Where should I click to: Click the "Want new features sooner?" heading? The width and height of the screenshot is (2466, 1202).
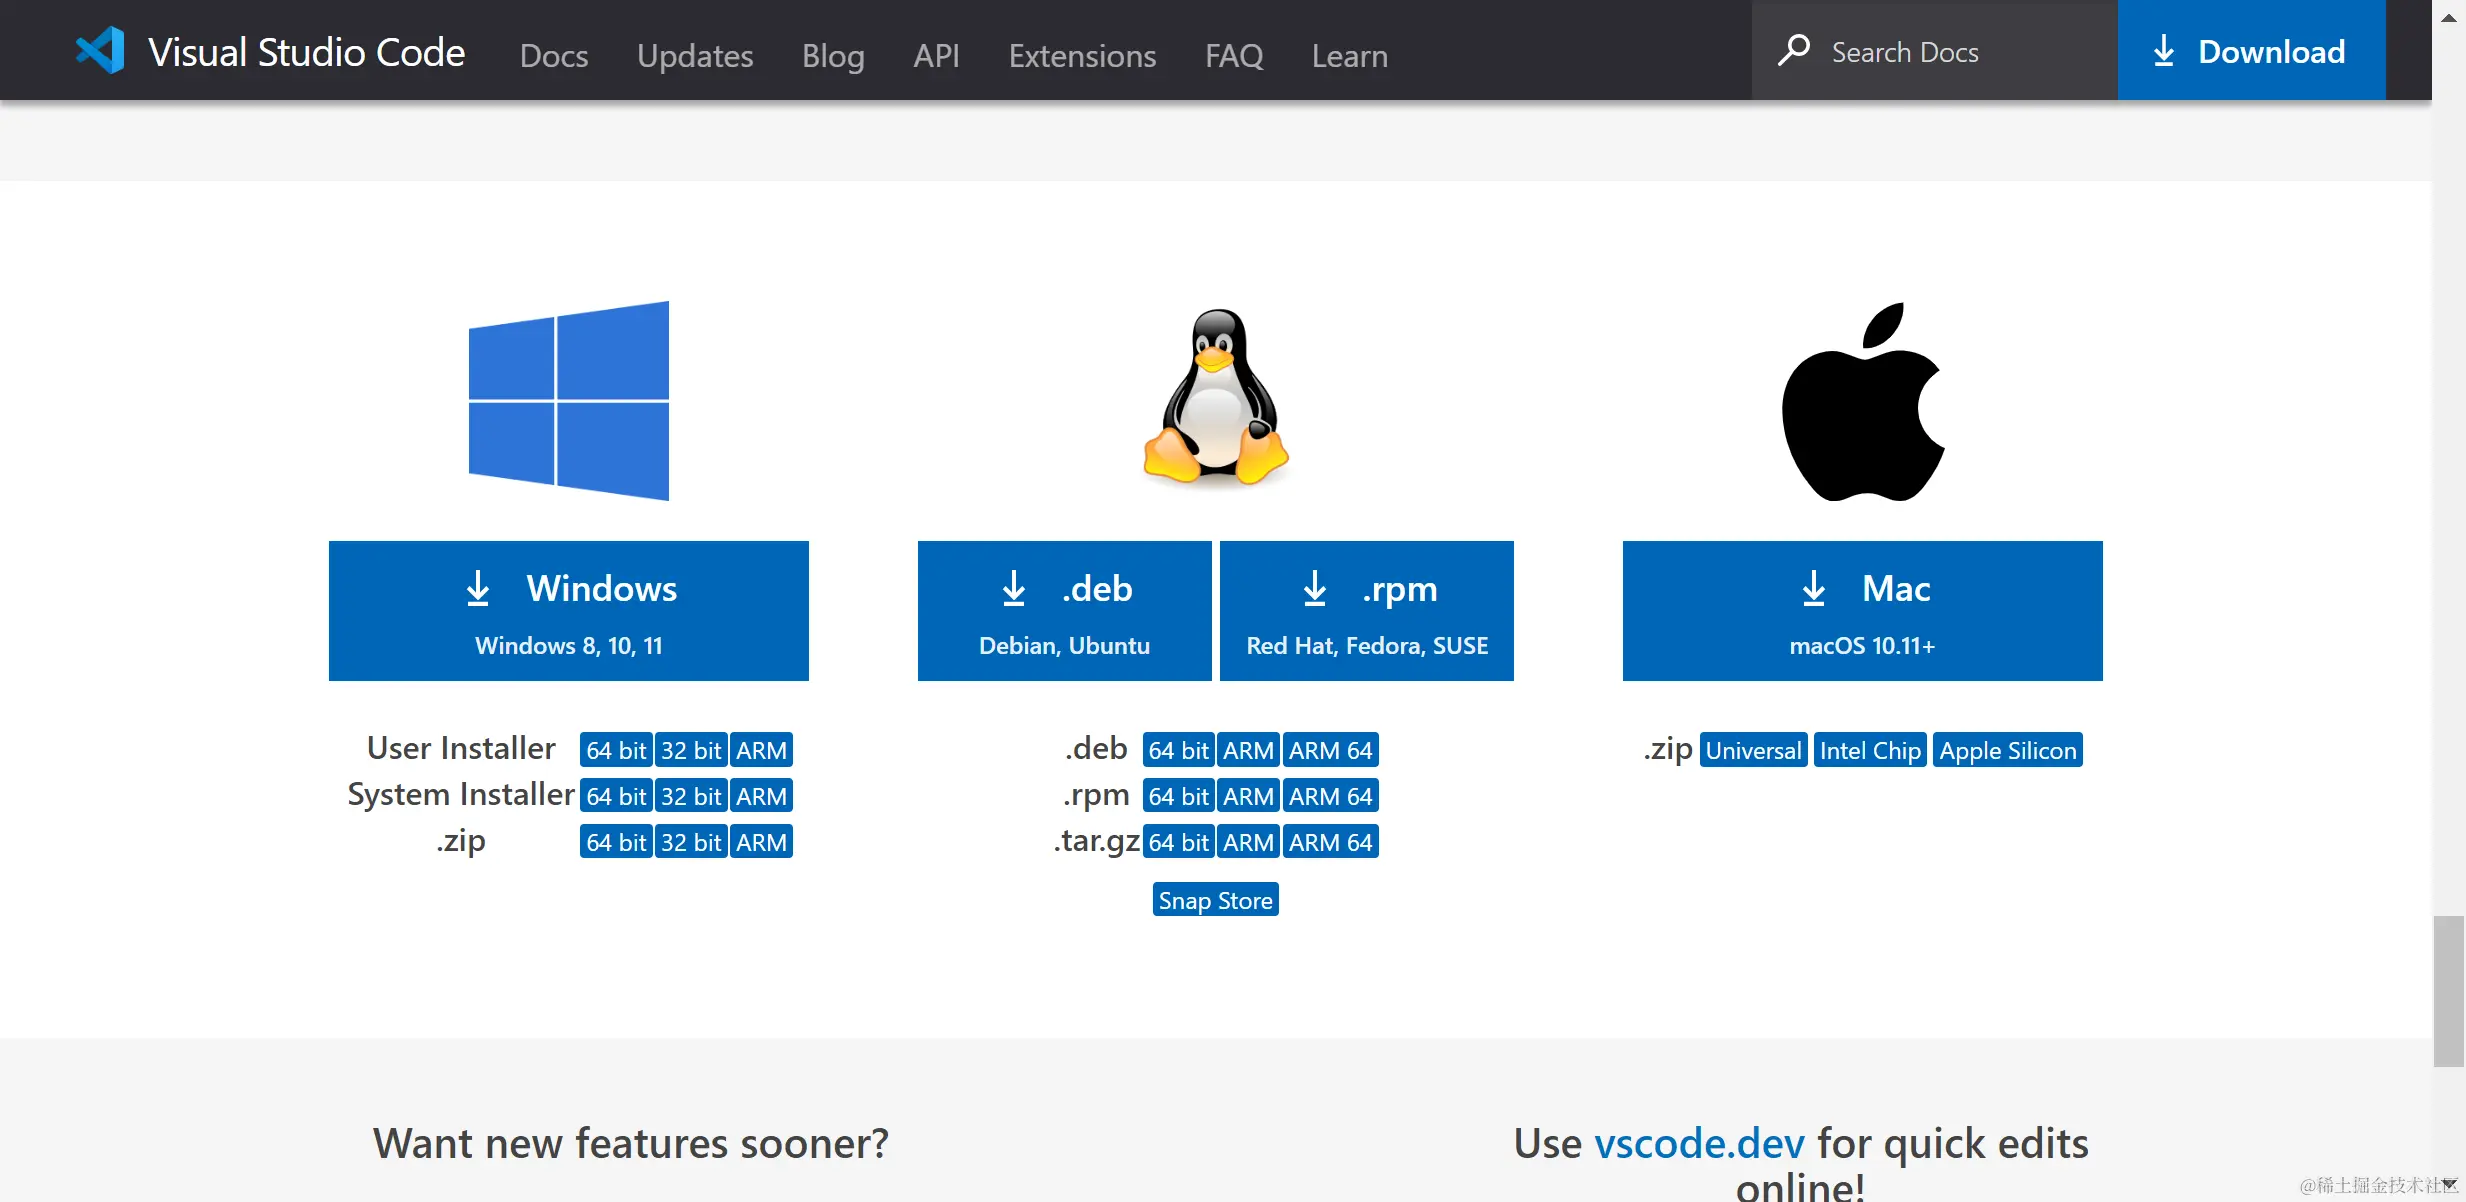click(x=631, y=1143)
